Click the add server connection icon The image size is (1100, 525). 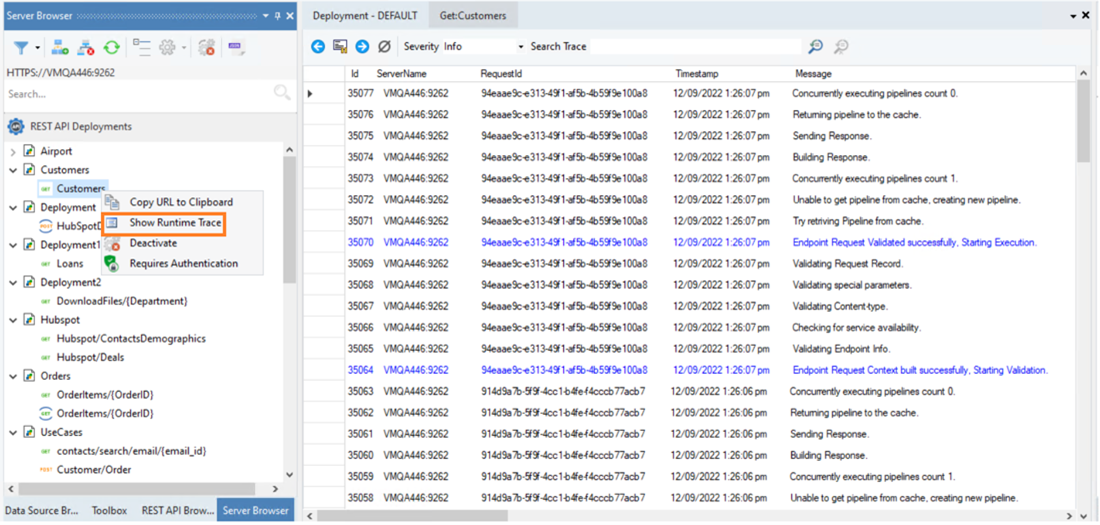[61, 47]
